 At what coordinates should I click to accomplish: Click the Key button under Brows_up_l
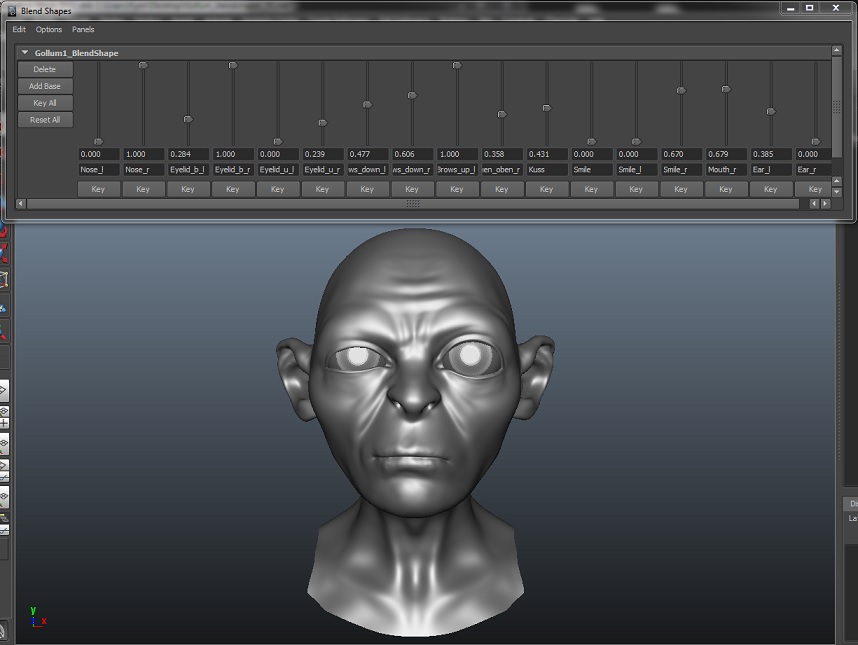point(457,189)
